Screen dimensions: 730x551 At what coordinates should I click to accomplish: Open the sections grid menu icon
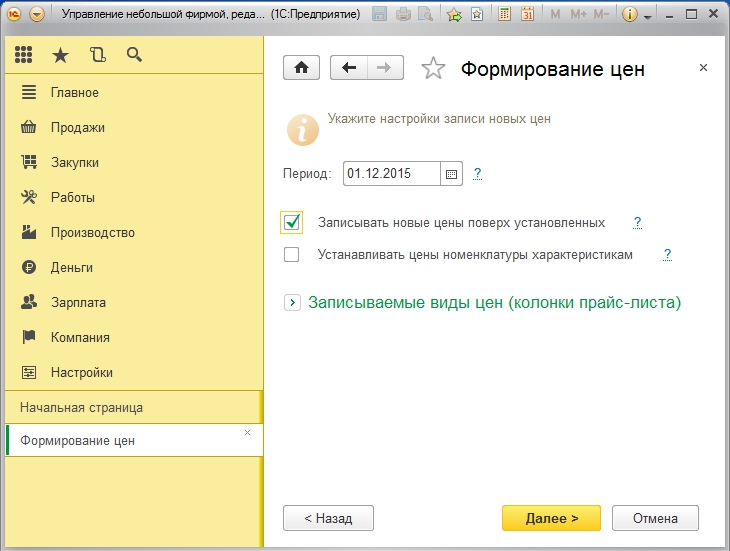(x=23, y=55)
